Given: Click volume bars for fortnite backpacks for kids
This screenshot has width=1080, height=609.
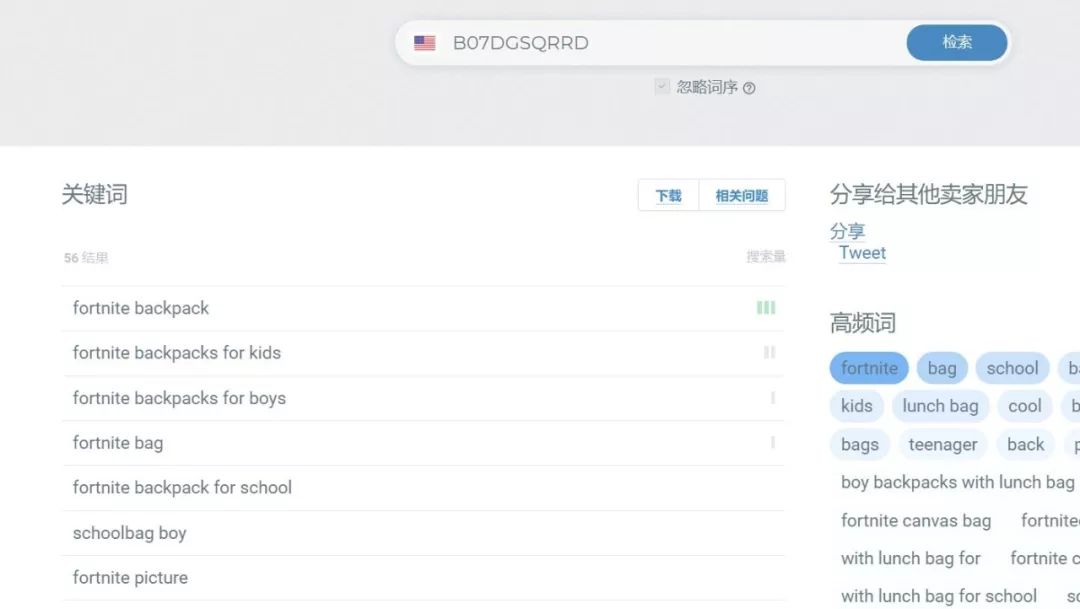Looking at the screenshot, I should 769,352.
